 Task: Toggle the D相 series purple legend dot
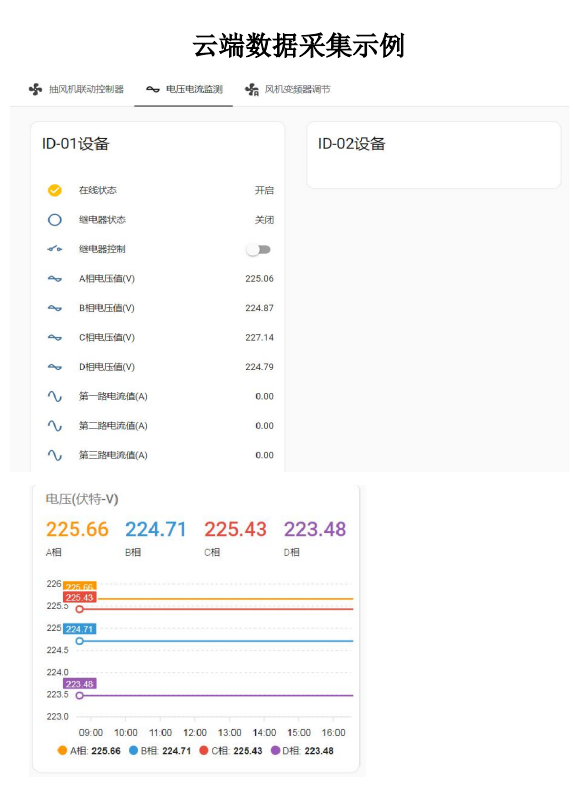(275, 750)
